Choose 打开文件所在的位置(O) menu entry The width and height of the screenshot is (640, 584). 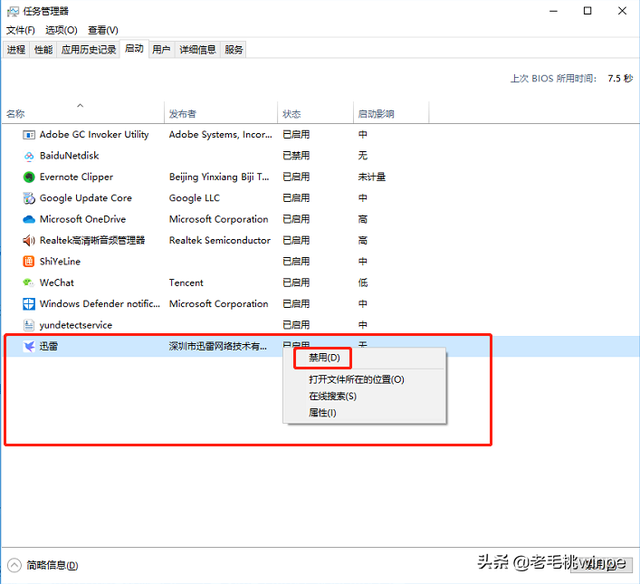tap(356, 380)
